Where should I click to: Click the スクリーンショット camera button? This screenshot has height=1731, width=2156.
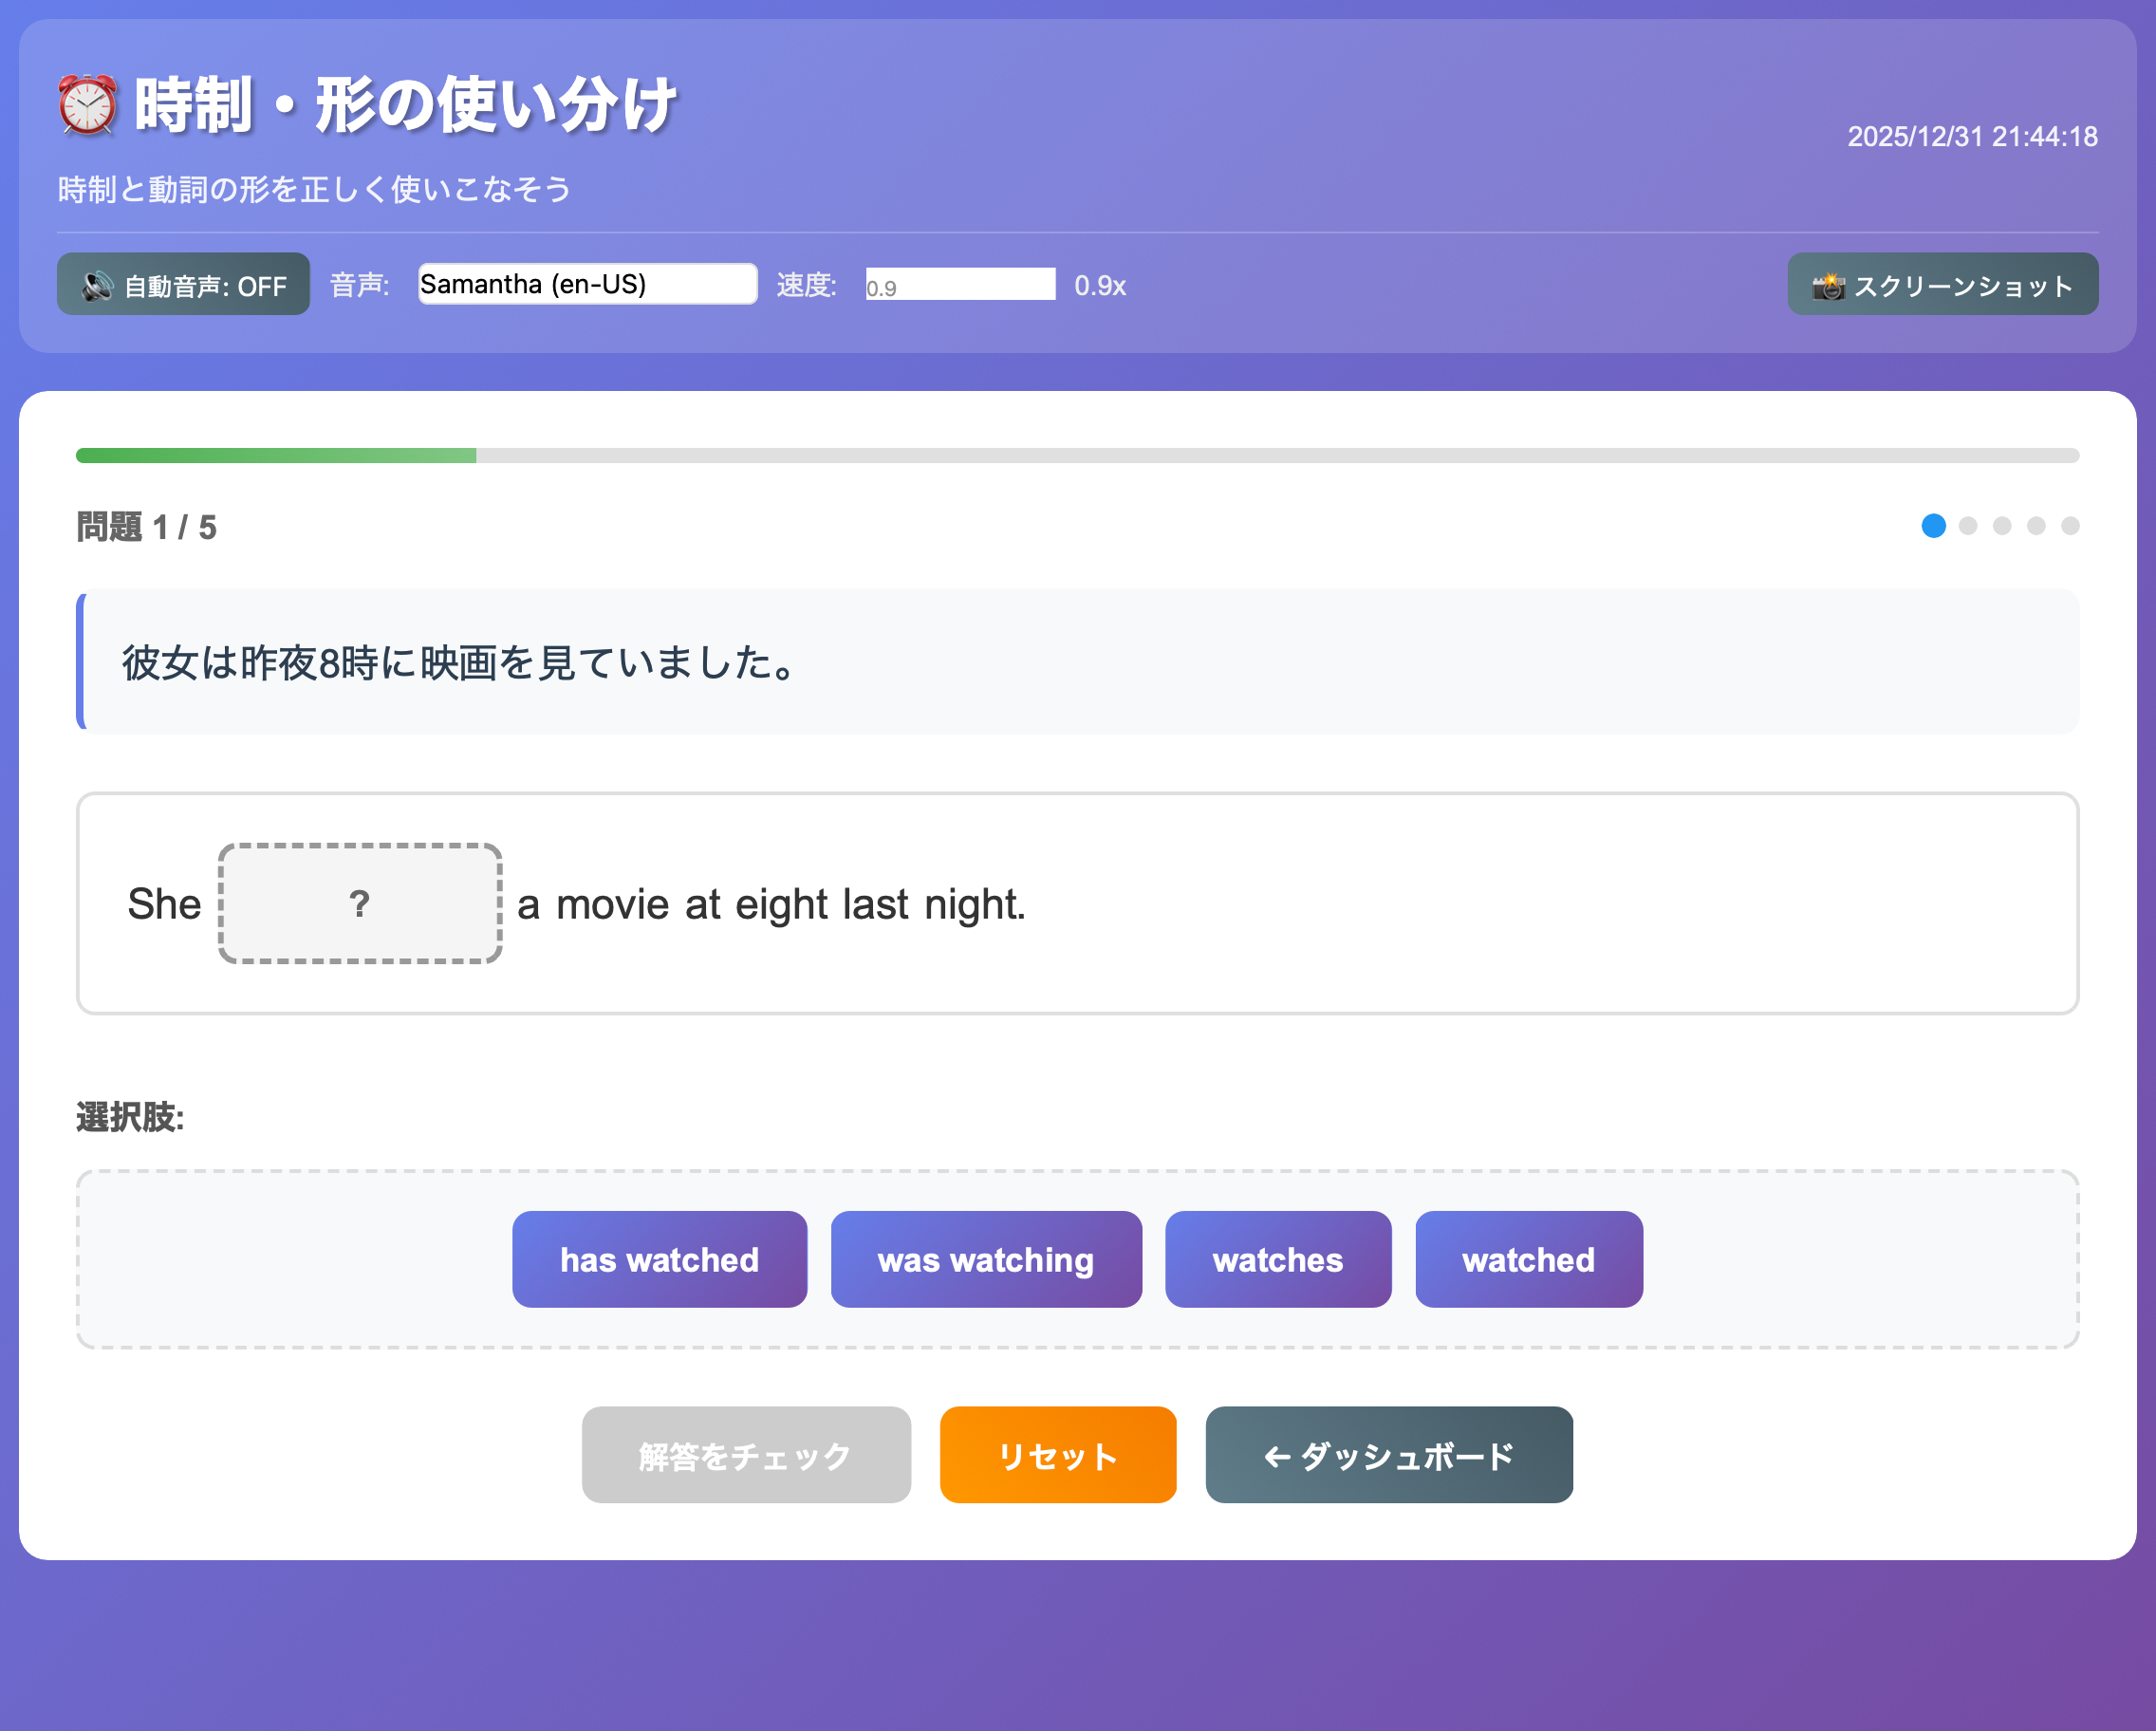pos(1941,285)
